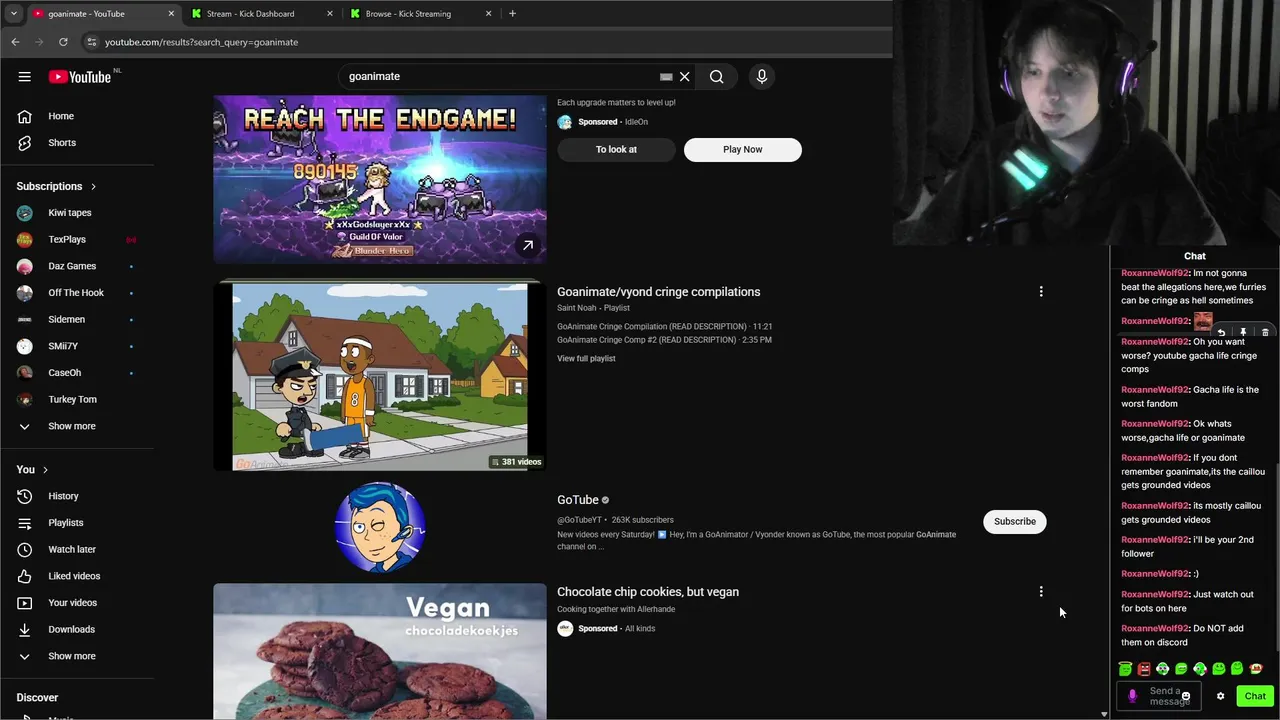Open Chocolate chip cookies, but vegan ad
Image resolution: width=1280 pixels, height=720 pixels.
(x=648, y=592)
